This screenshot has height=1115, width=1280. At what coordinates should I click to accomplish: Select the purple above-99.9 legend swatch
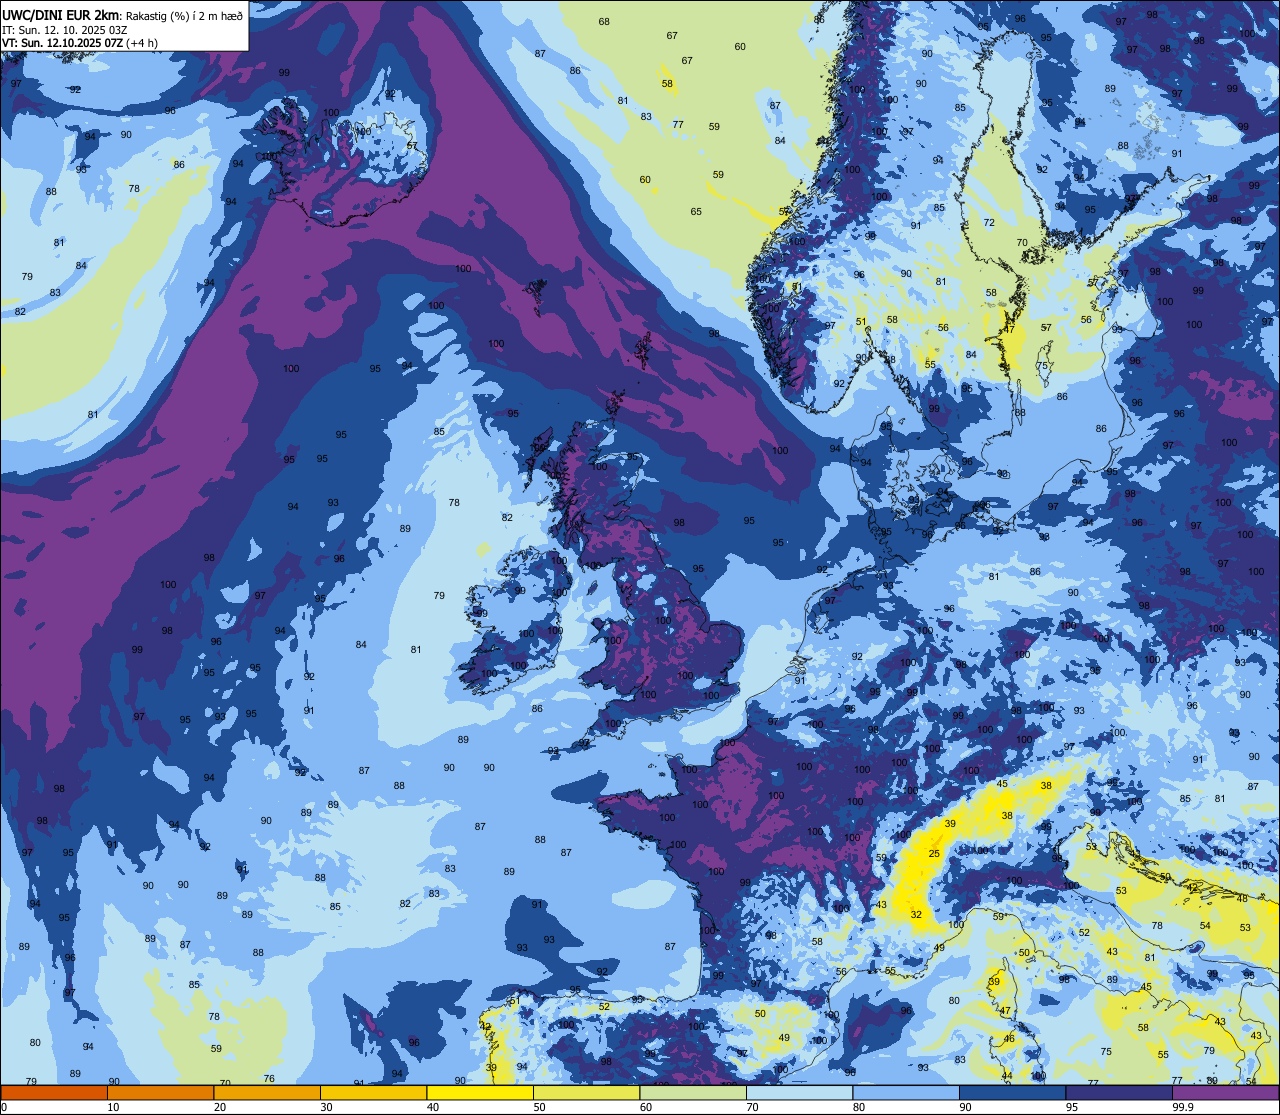coord(1225,1093)
